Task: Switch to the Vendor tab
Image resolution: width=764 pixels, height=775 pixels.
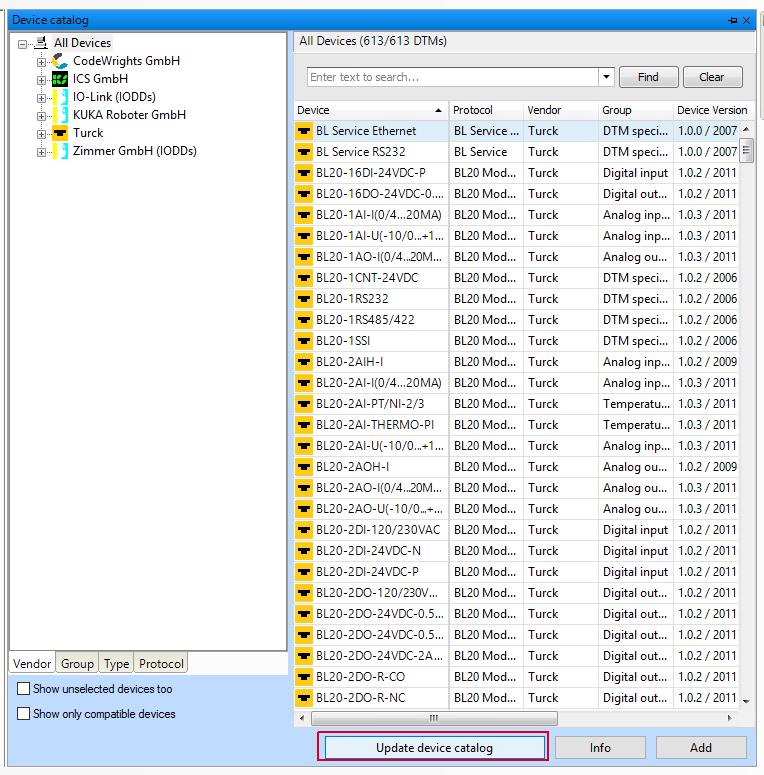Action: [x=32, y=663]
